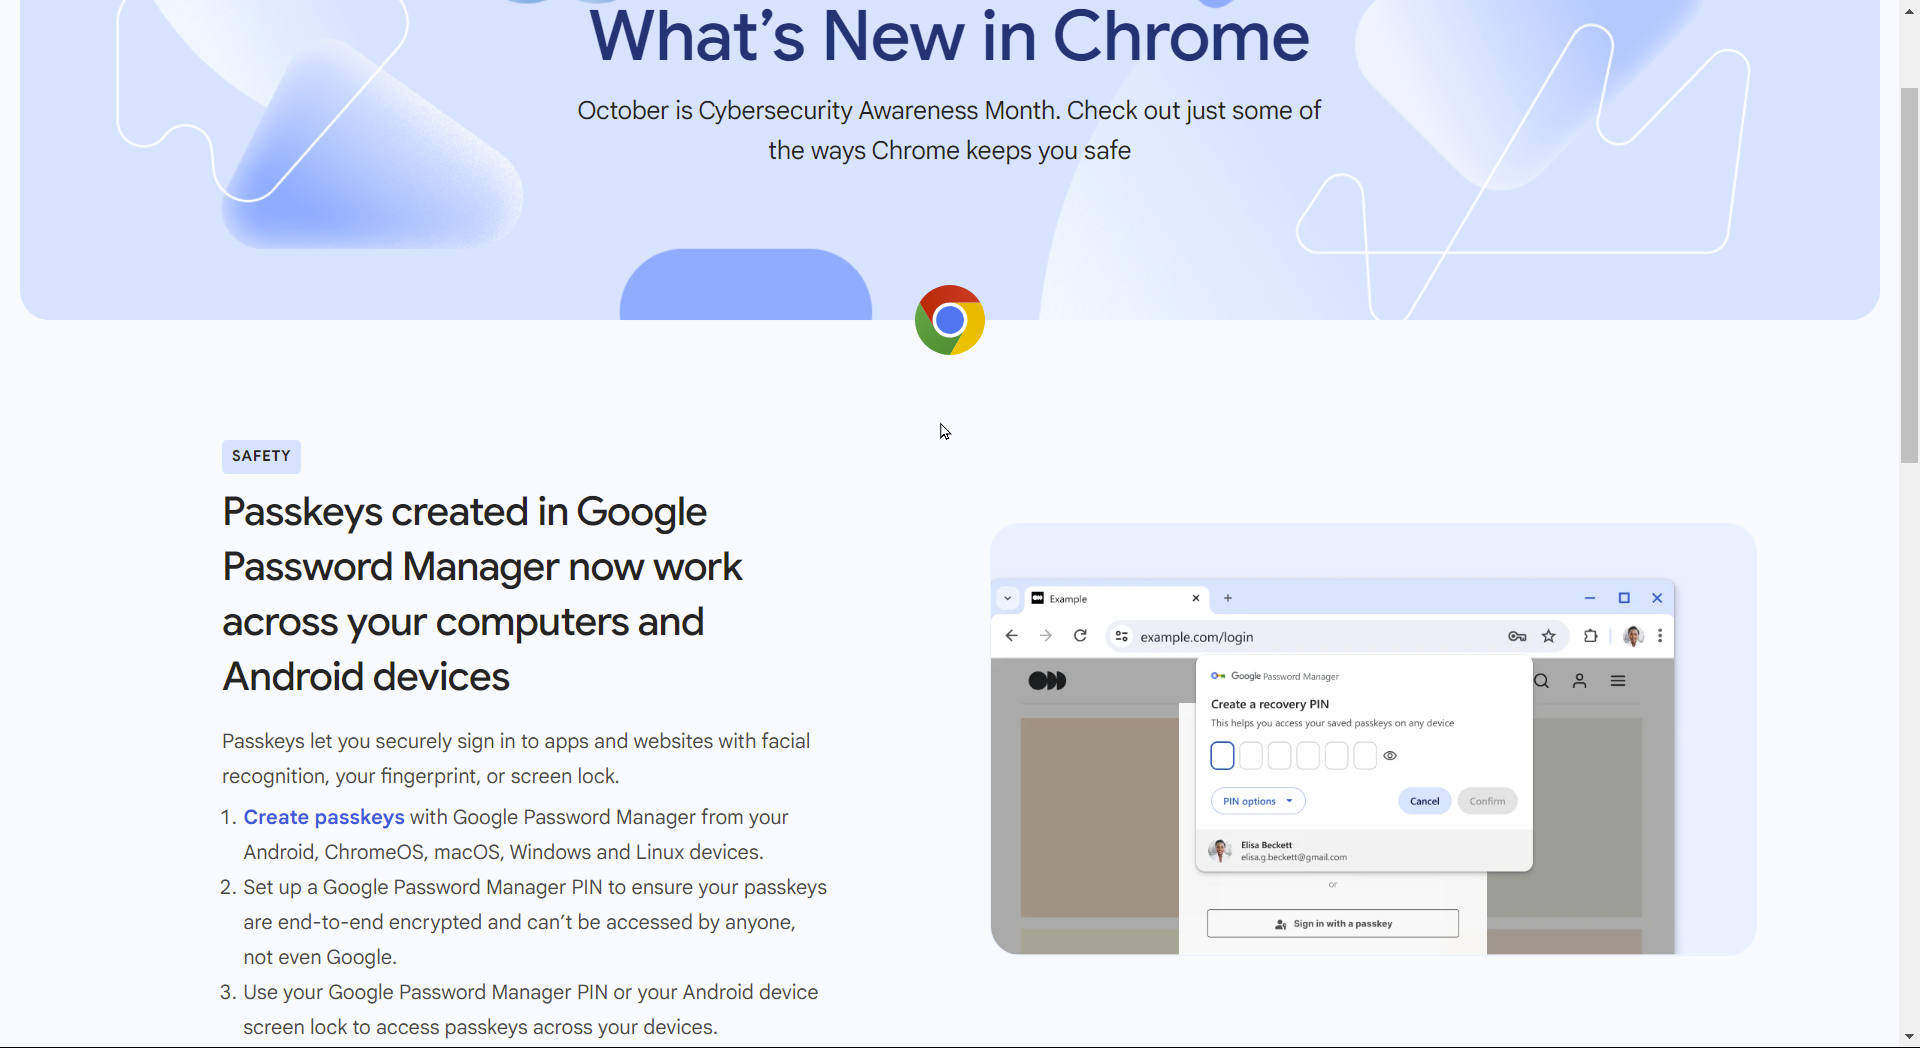Click the extensions puzzle icon in the illustration
This screenshot has height=1048, width=1920.
[1591, 636]
